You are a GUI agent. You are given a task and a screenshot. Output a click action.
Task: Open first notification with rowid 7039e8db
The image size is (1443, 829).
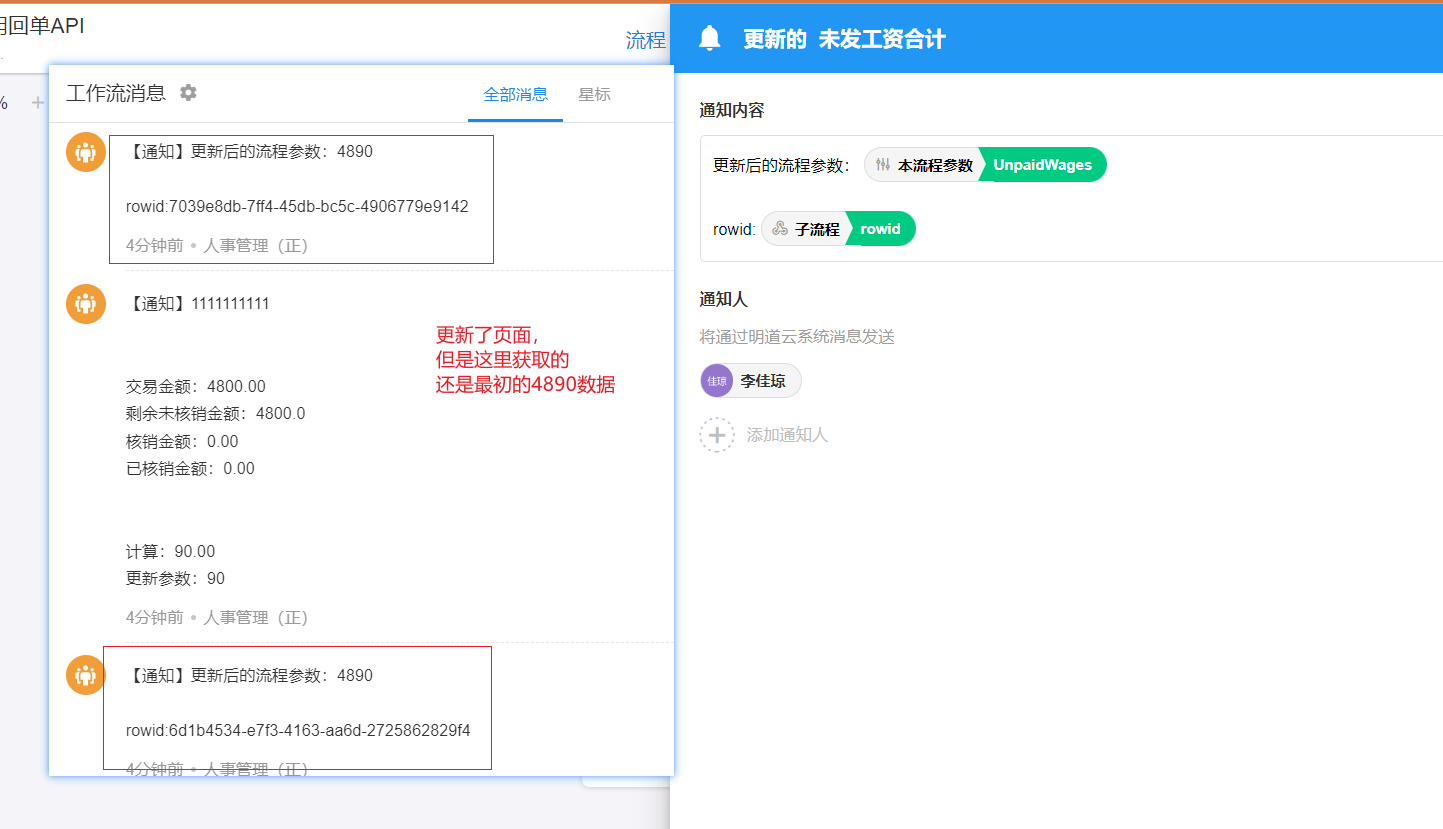tap(297, 207)
